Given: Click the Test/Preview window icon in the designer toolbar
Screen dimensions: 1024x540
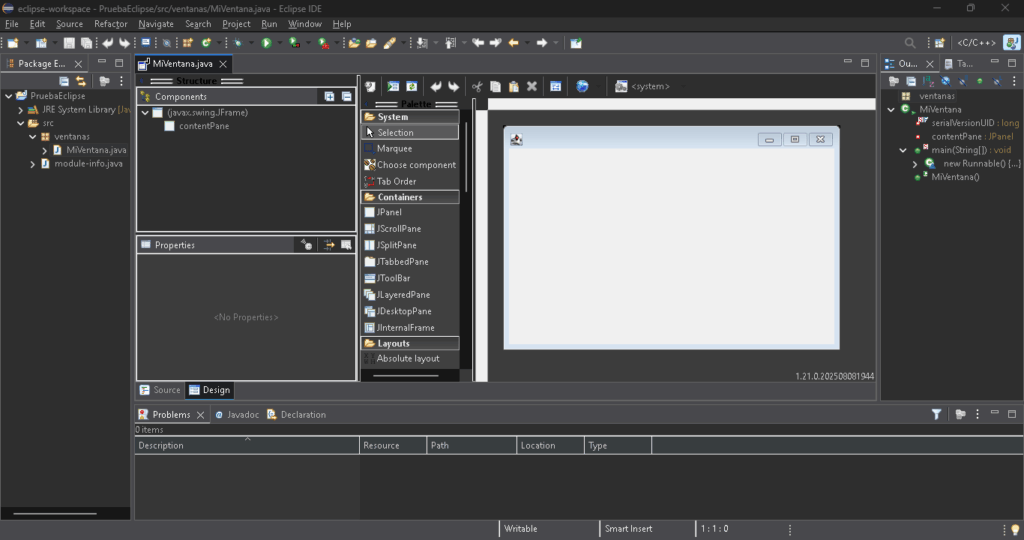Looking at the screenshot, I should pos(393,86).
